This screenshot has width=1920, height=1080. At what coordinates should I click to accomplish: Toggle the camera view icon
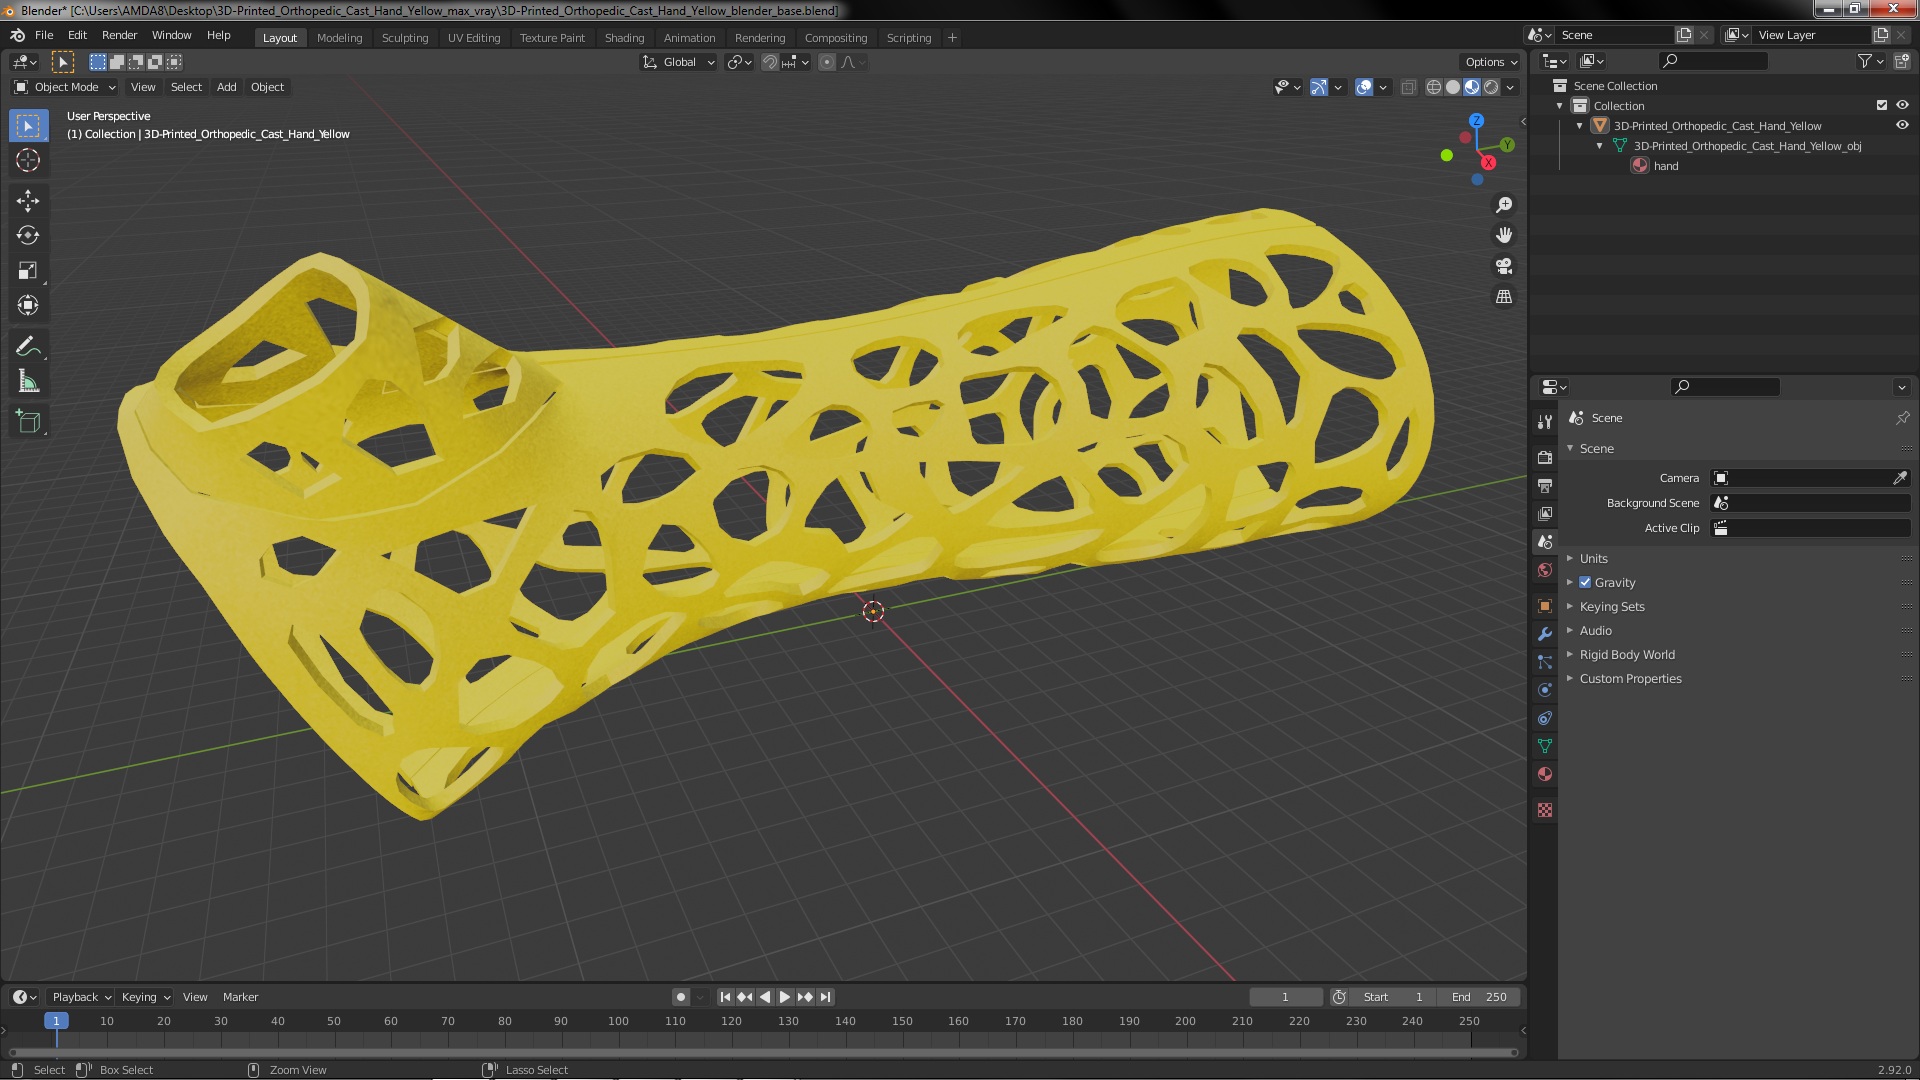[x=1504, y=266]
